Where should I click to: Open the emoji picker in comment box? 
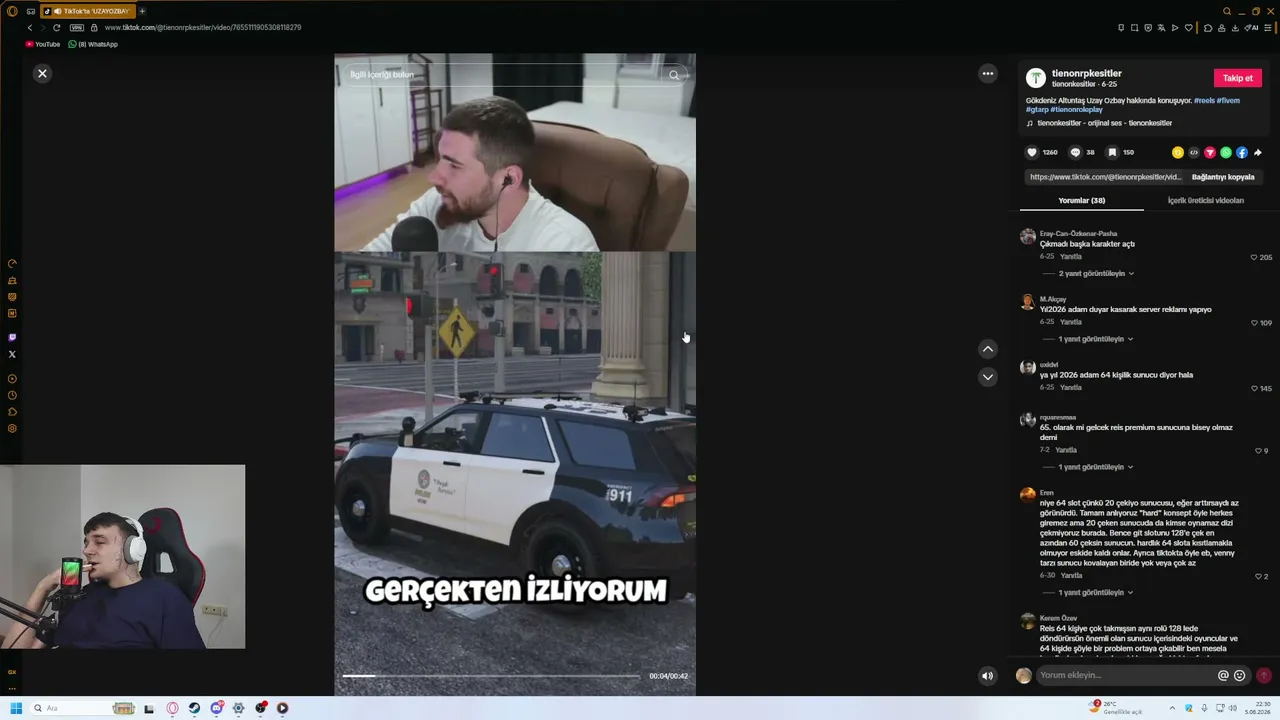click(1240, 676)
